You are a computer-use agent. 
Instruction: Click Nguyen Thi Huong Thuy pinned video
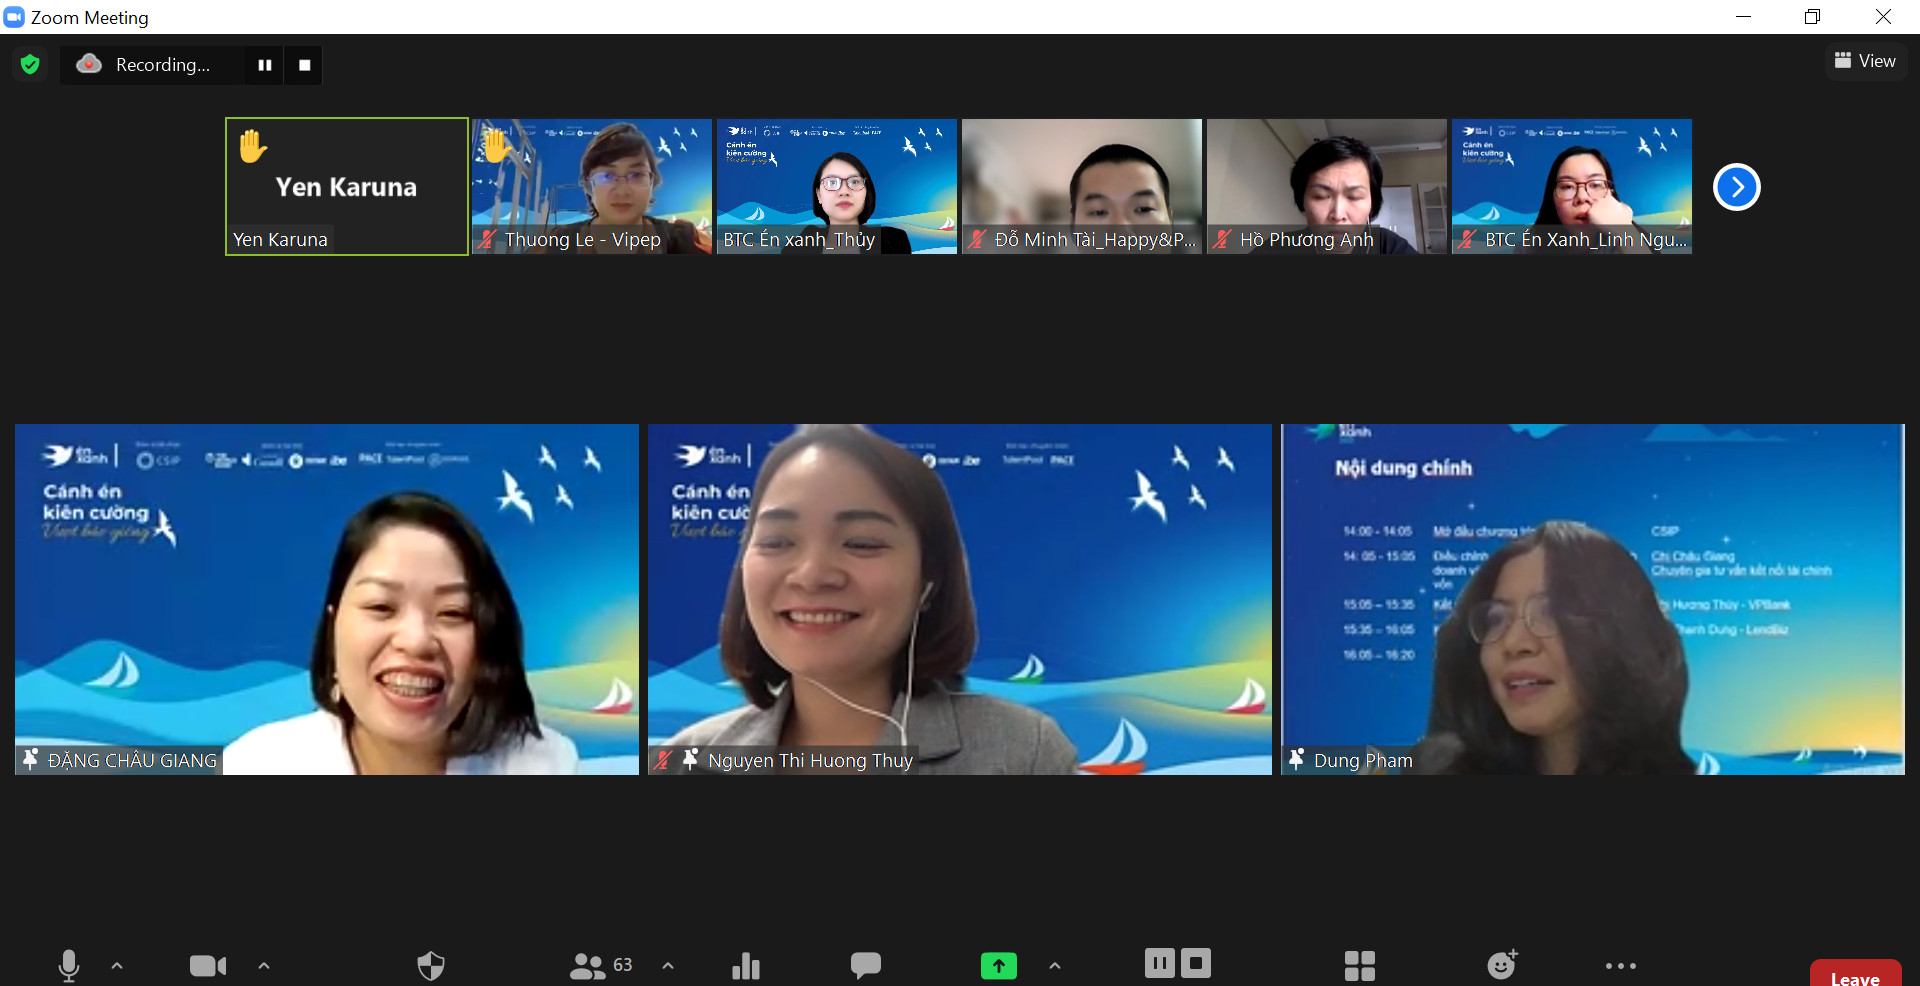pos(960,599)
